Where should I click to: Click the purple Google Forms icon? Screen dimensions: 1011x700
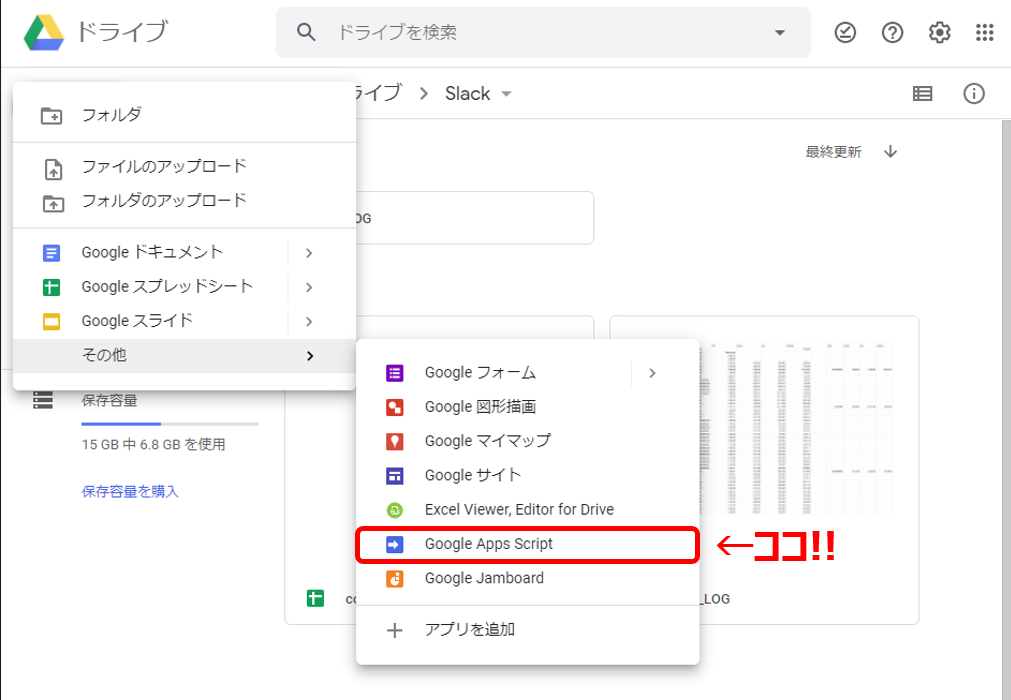[395, 373]
